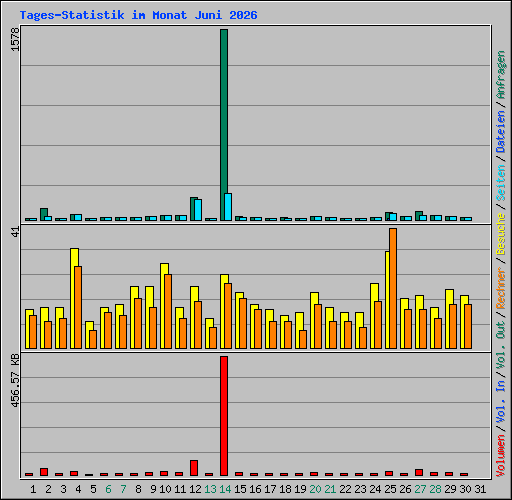The image size is (512, 500).
Task: Click the red Volumen bar for day 27
Action: click(x=419, y=473)
